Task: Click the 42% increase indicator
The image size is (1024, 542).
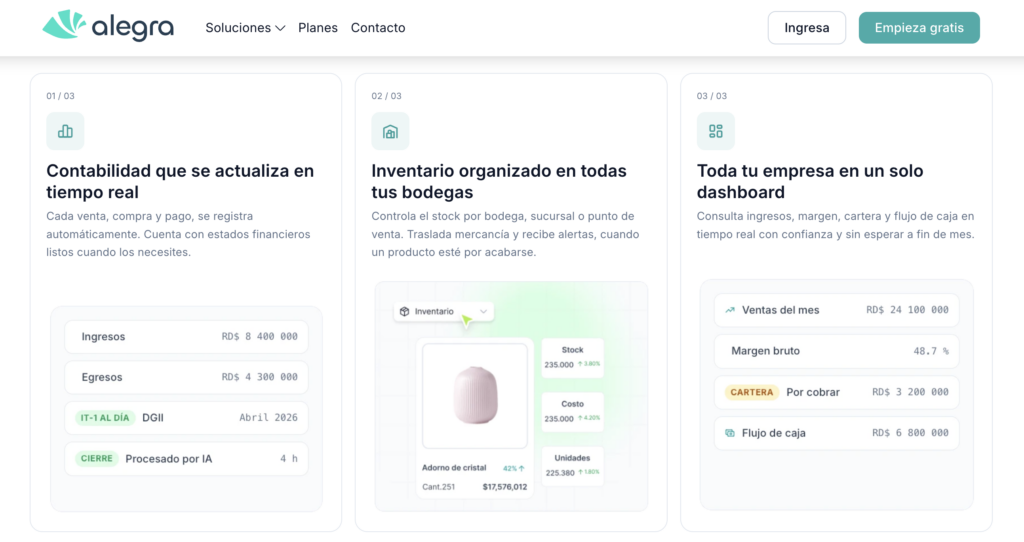Action: tap(514, 468)
